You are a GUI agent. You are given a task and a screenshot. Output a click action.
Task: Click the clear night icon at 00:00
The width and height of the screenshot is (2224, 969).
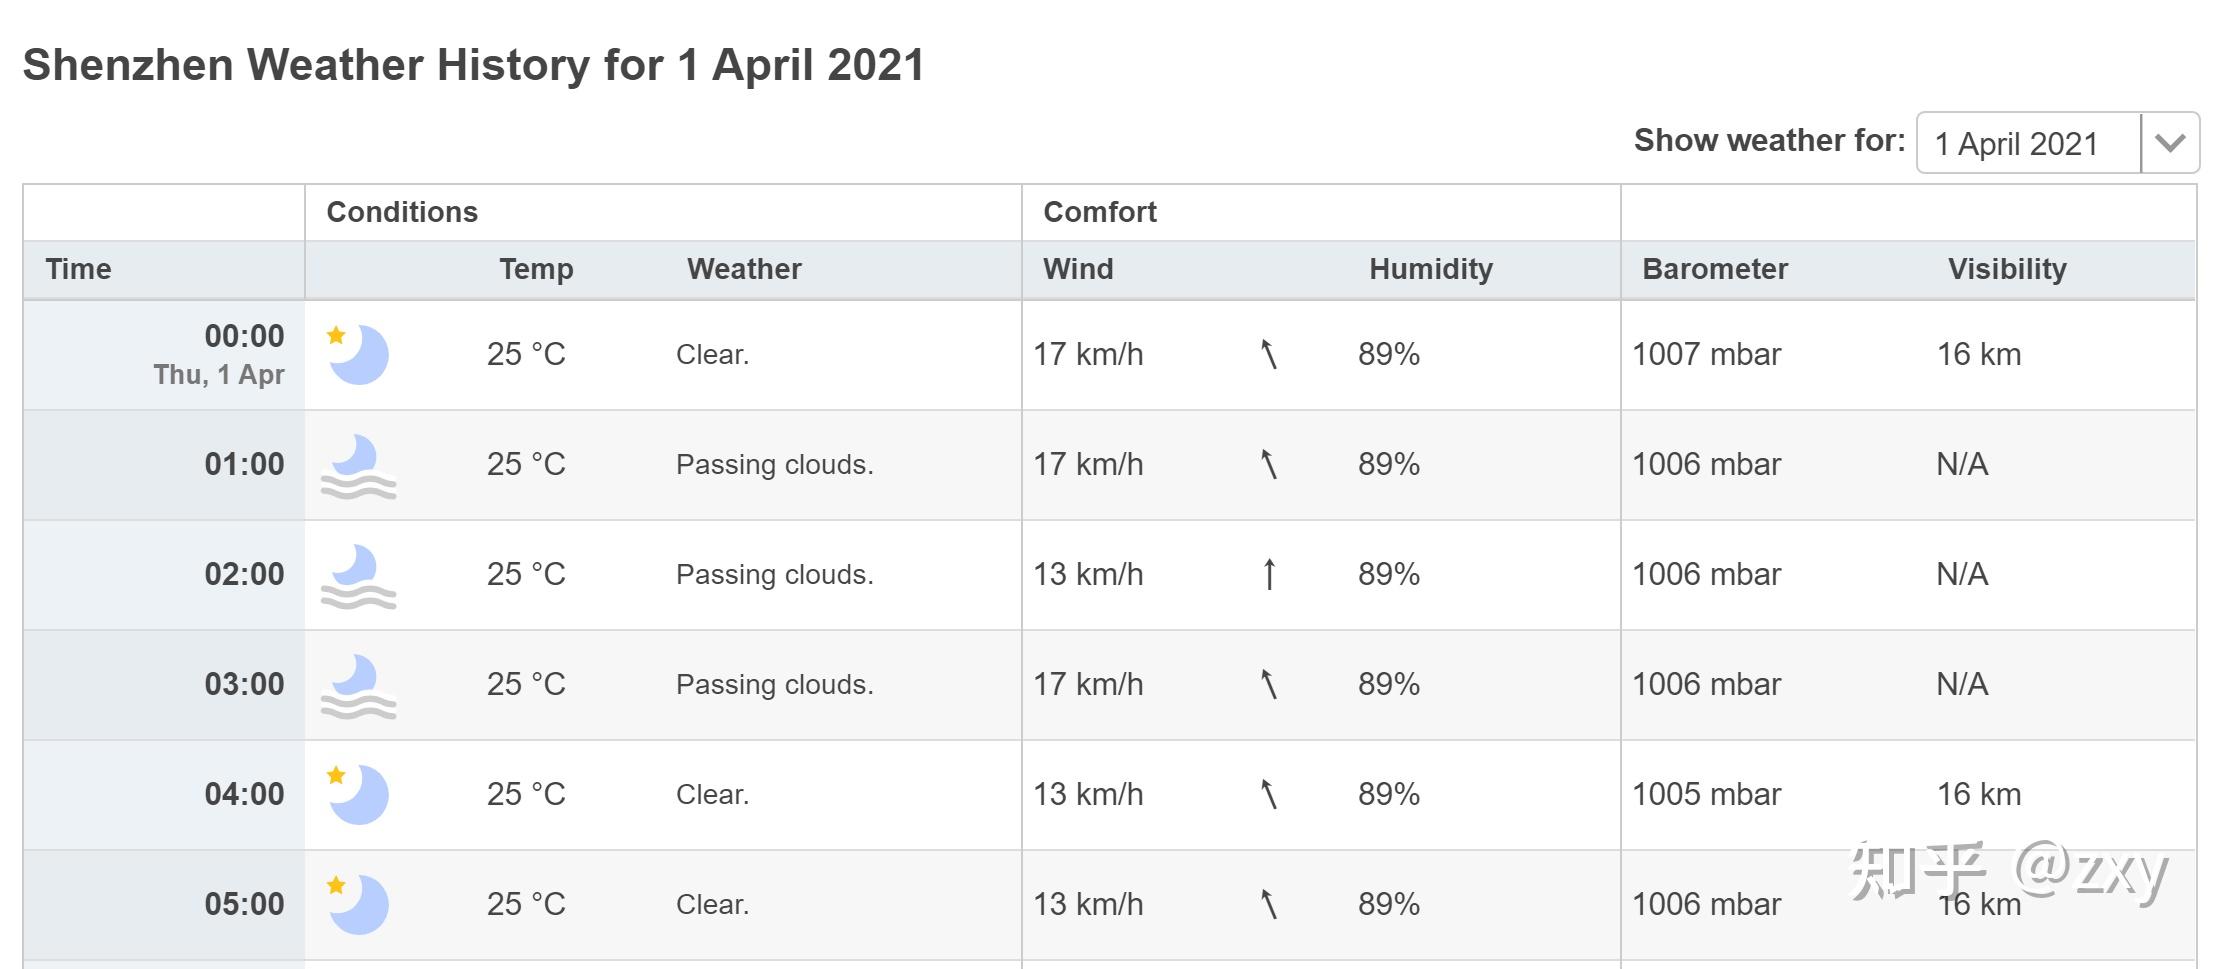click(x=357, y=354)
